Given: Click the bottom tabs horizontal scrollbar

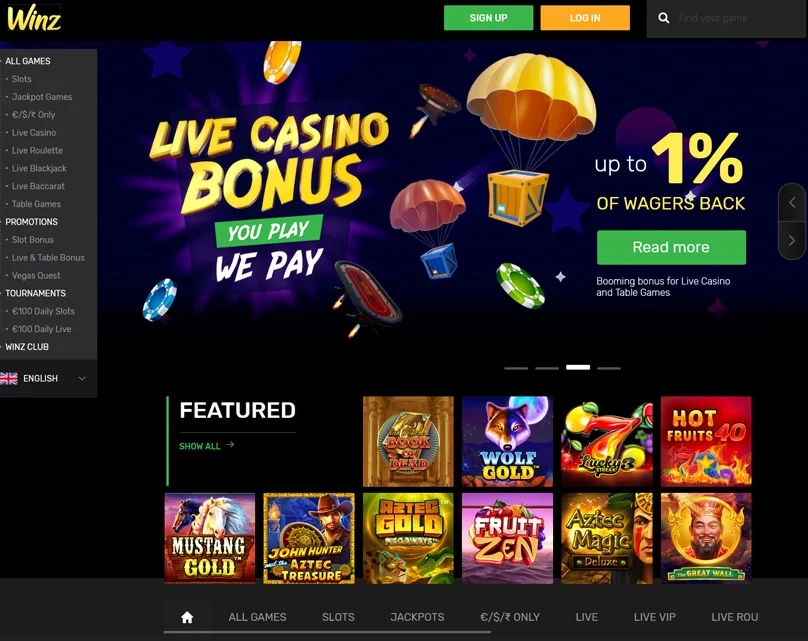Looking at the screenshot, I should pyautogui.click(x=327, y=632).
